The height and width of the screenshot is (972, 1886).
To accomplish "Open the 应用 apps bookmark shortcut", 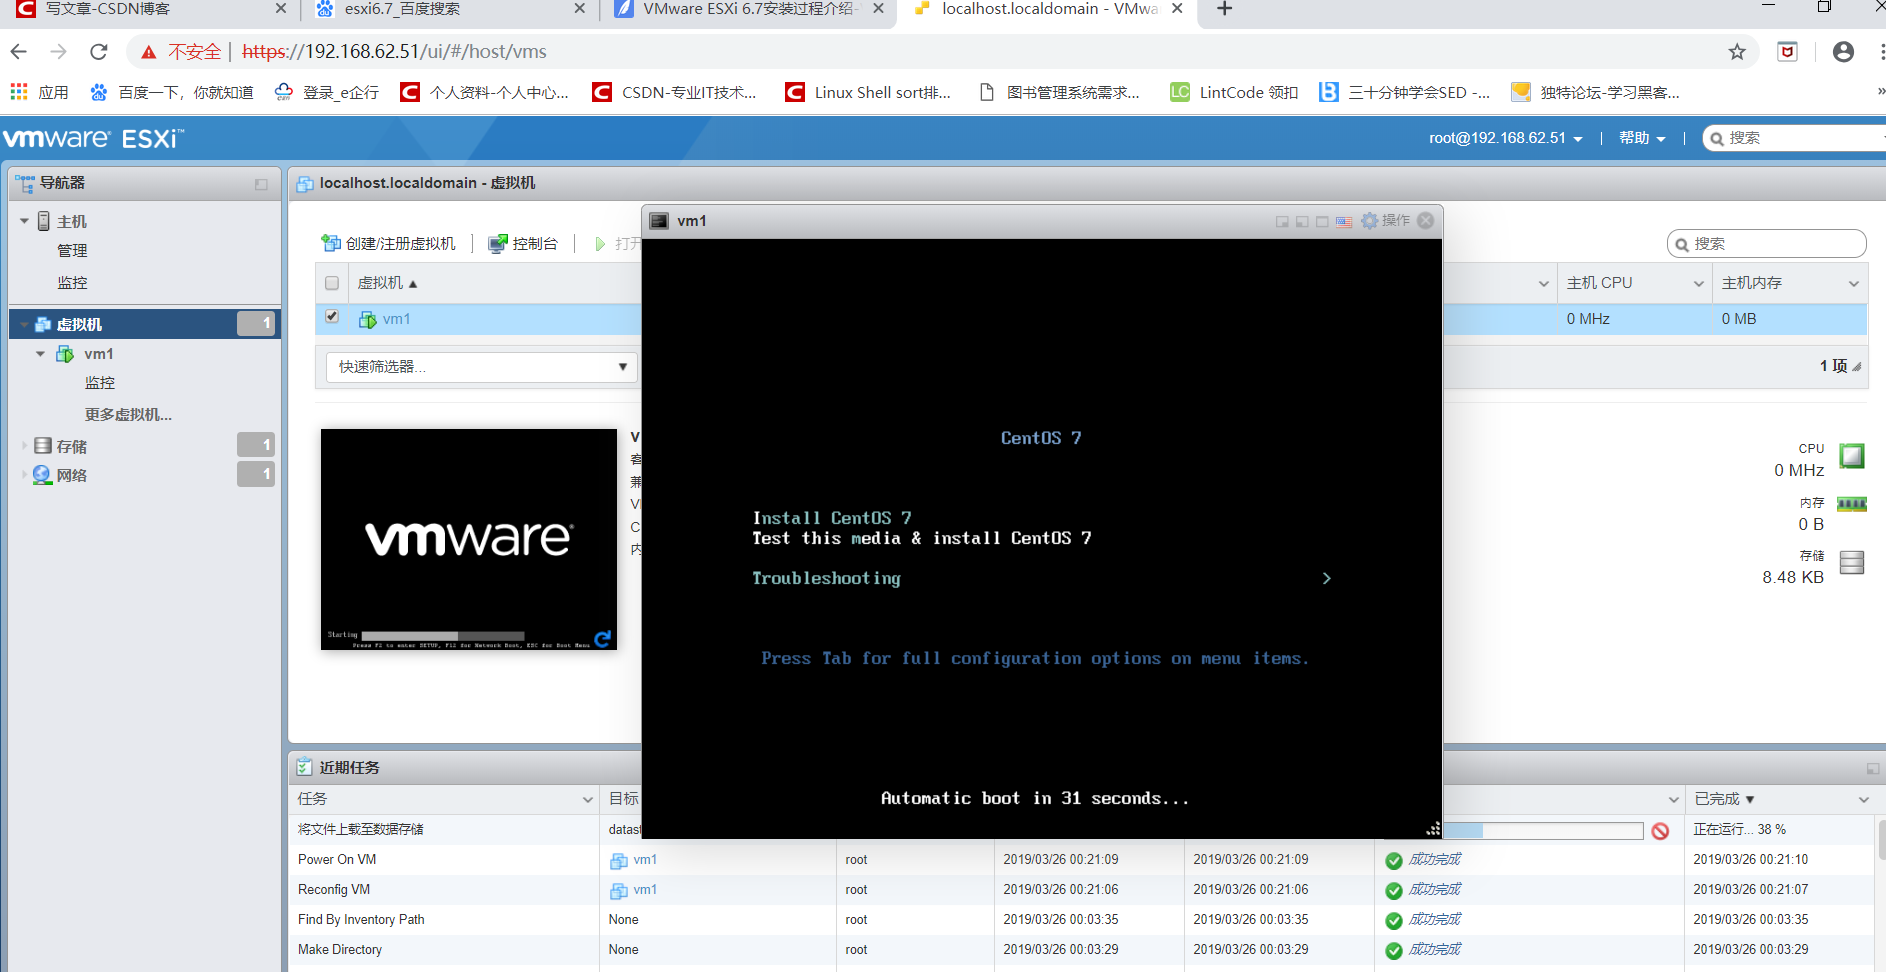I will 39,93.
